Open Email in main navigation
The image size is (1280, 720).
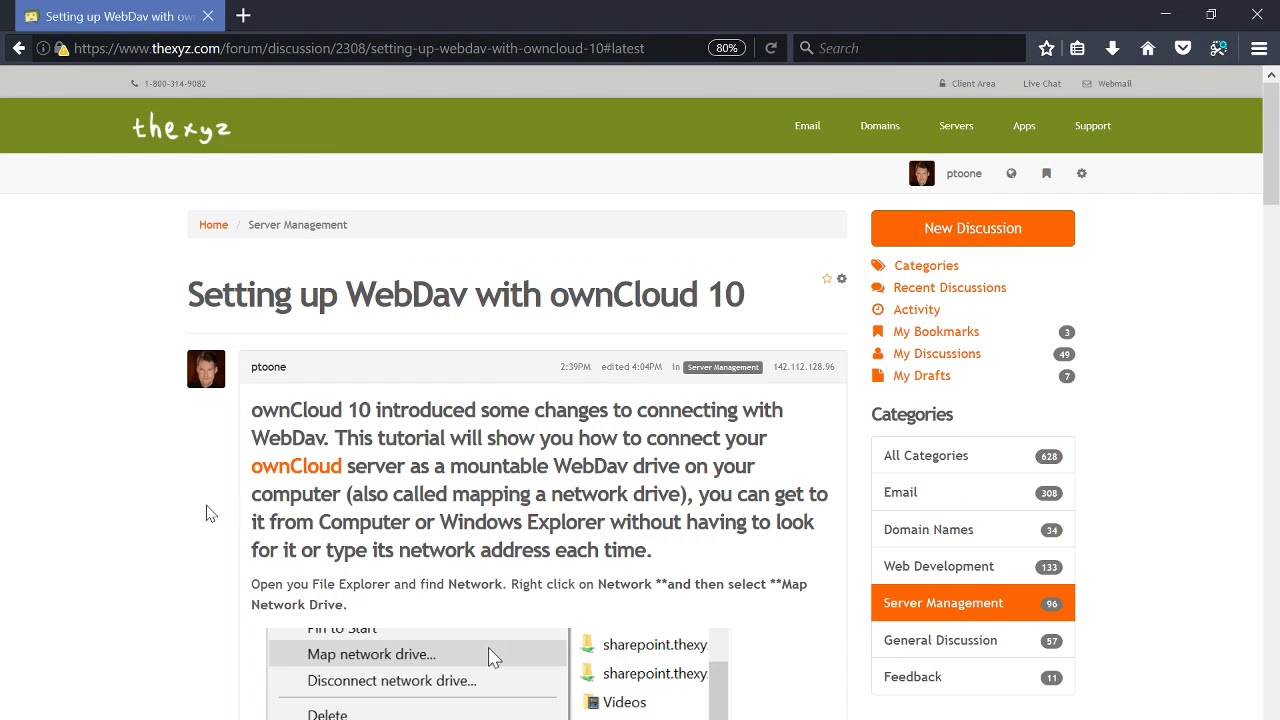tap(807, 126)
